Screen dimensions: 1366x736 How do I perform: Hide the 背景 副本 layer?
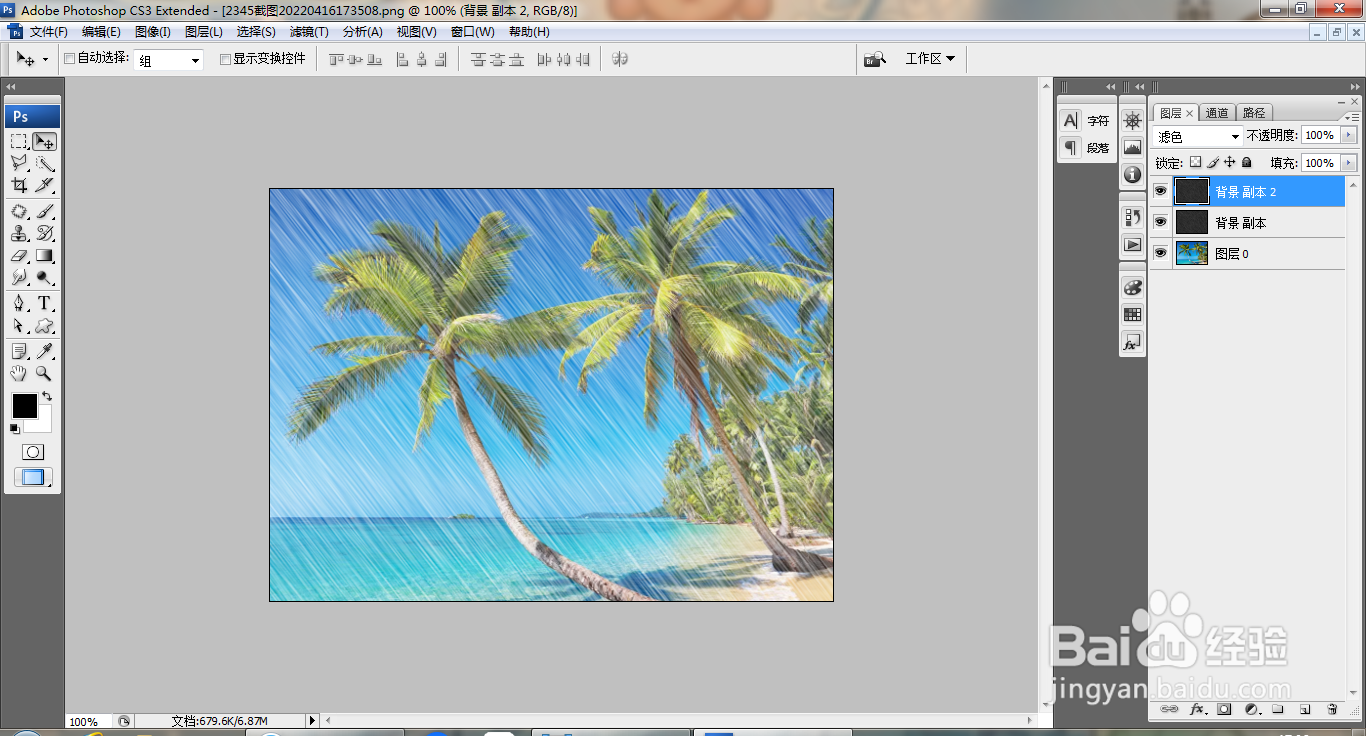point(1160,222)
